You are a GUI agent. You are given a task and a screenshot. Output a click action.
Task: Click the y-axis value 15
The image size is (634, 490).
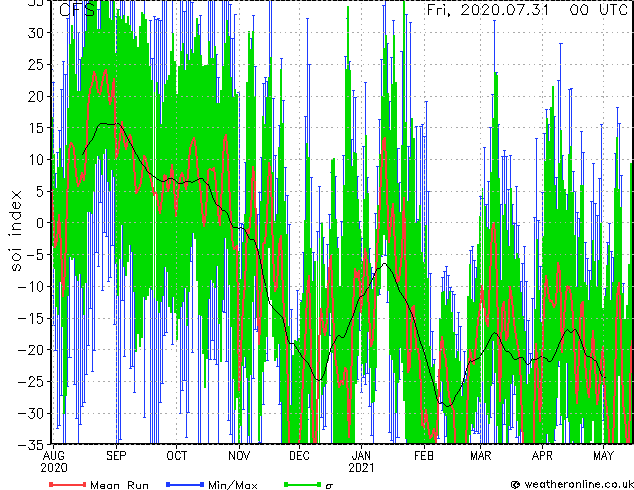[x=35, y=128]
